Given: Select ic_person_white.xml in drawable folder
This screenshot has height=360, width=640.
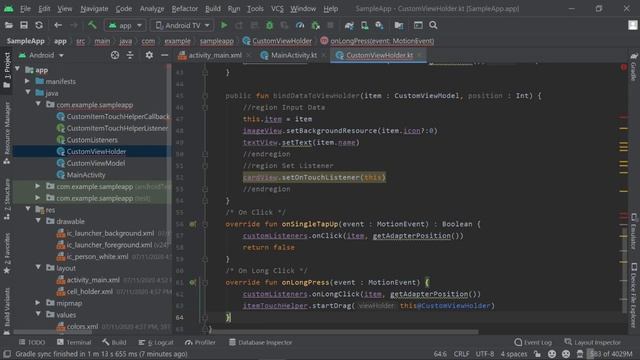Looking at the screenshot, I should pyautogui.click(x=97, y=256).
